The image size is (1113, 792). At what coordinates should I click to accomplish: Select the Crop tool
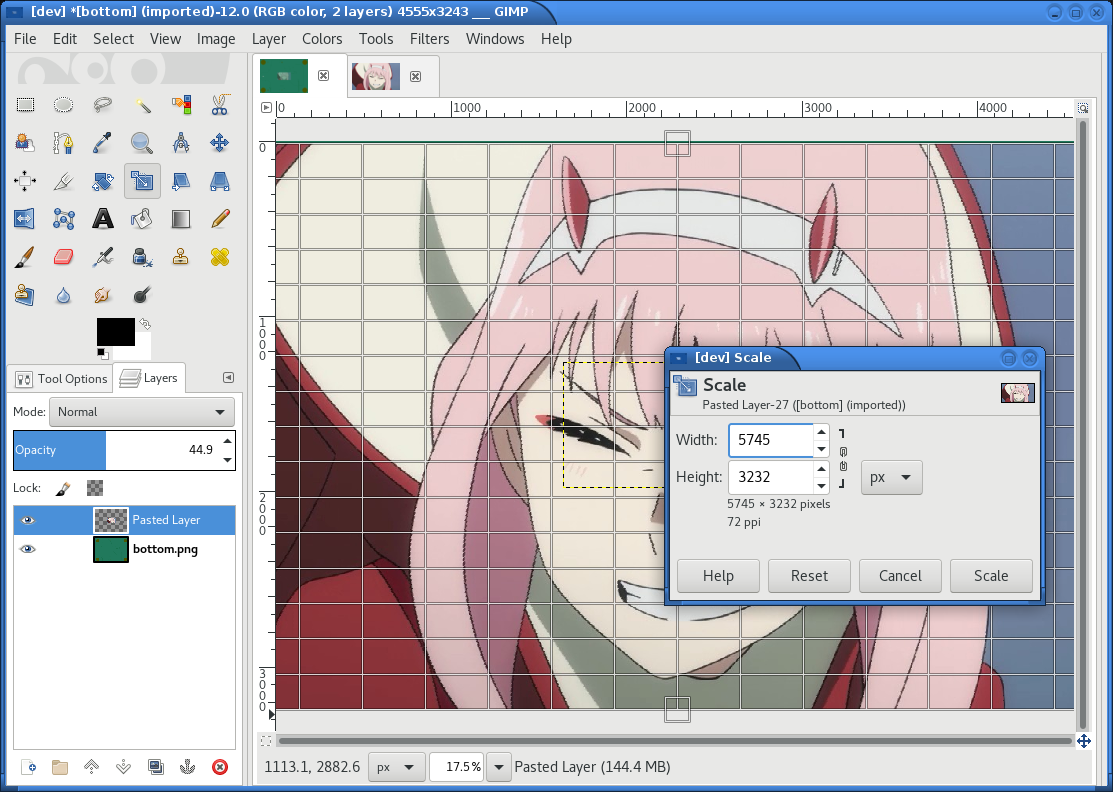click(64, 181)
